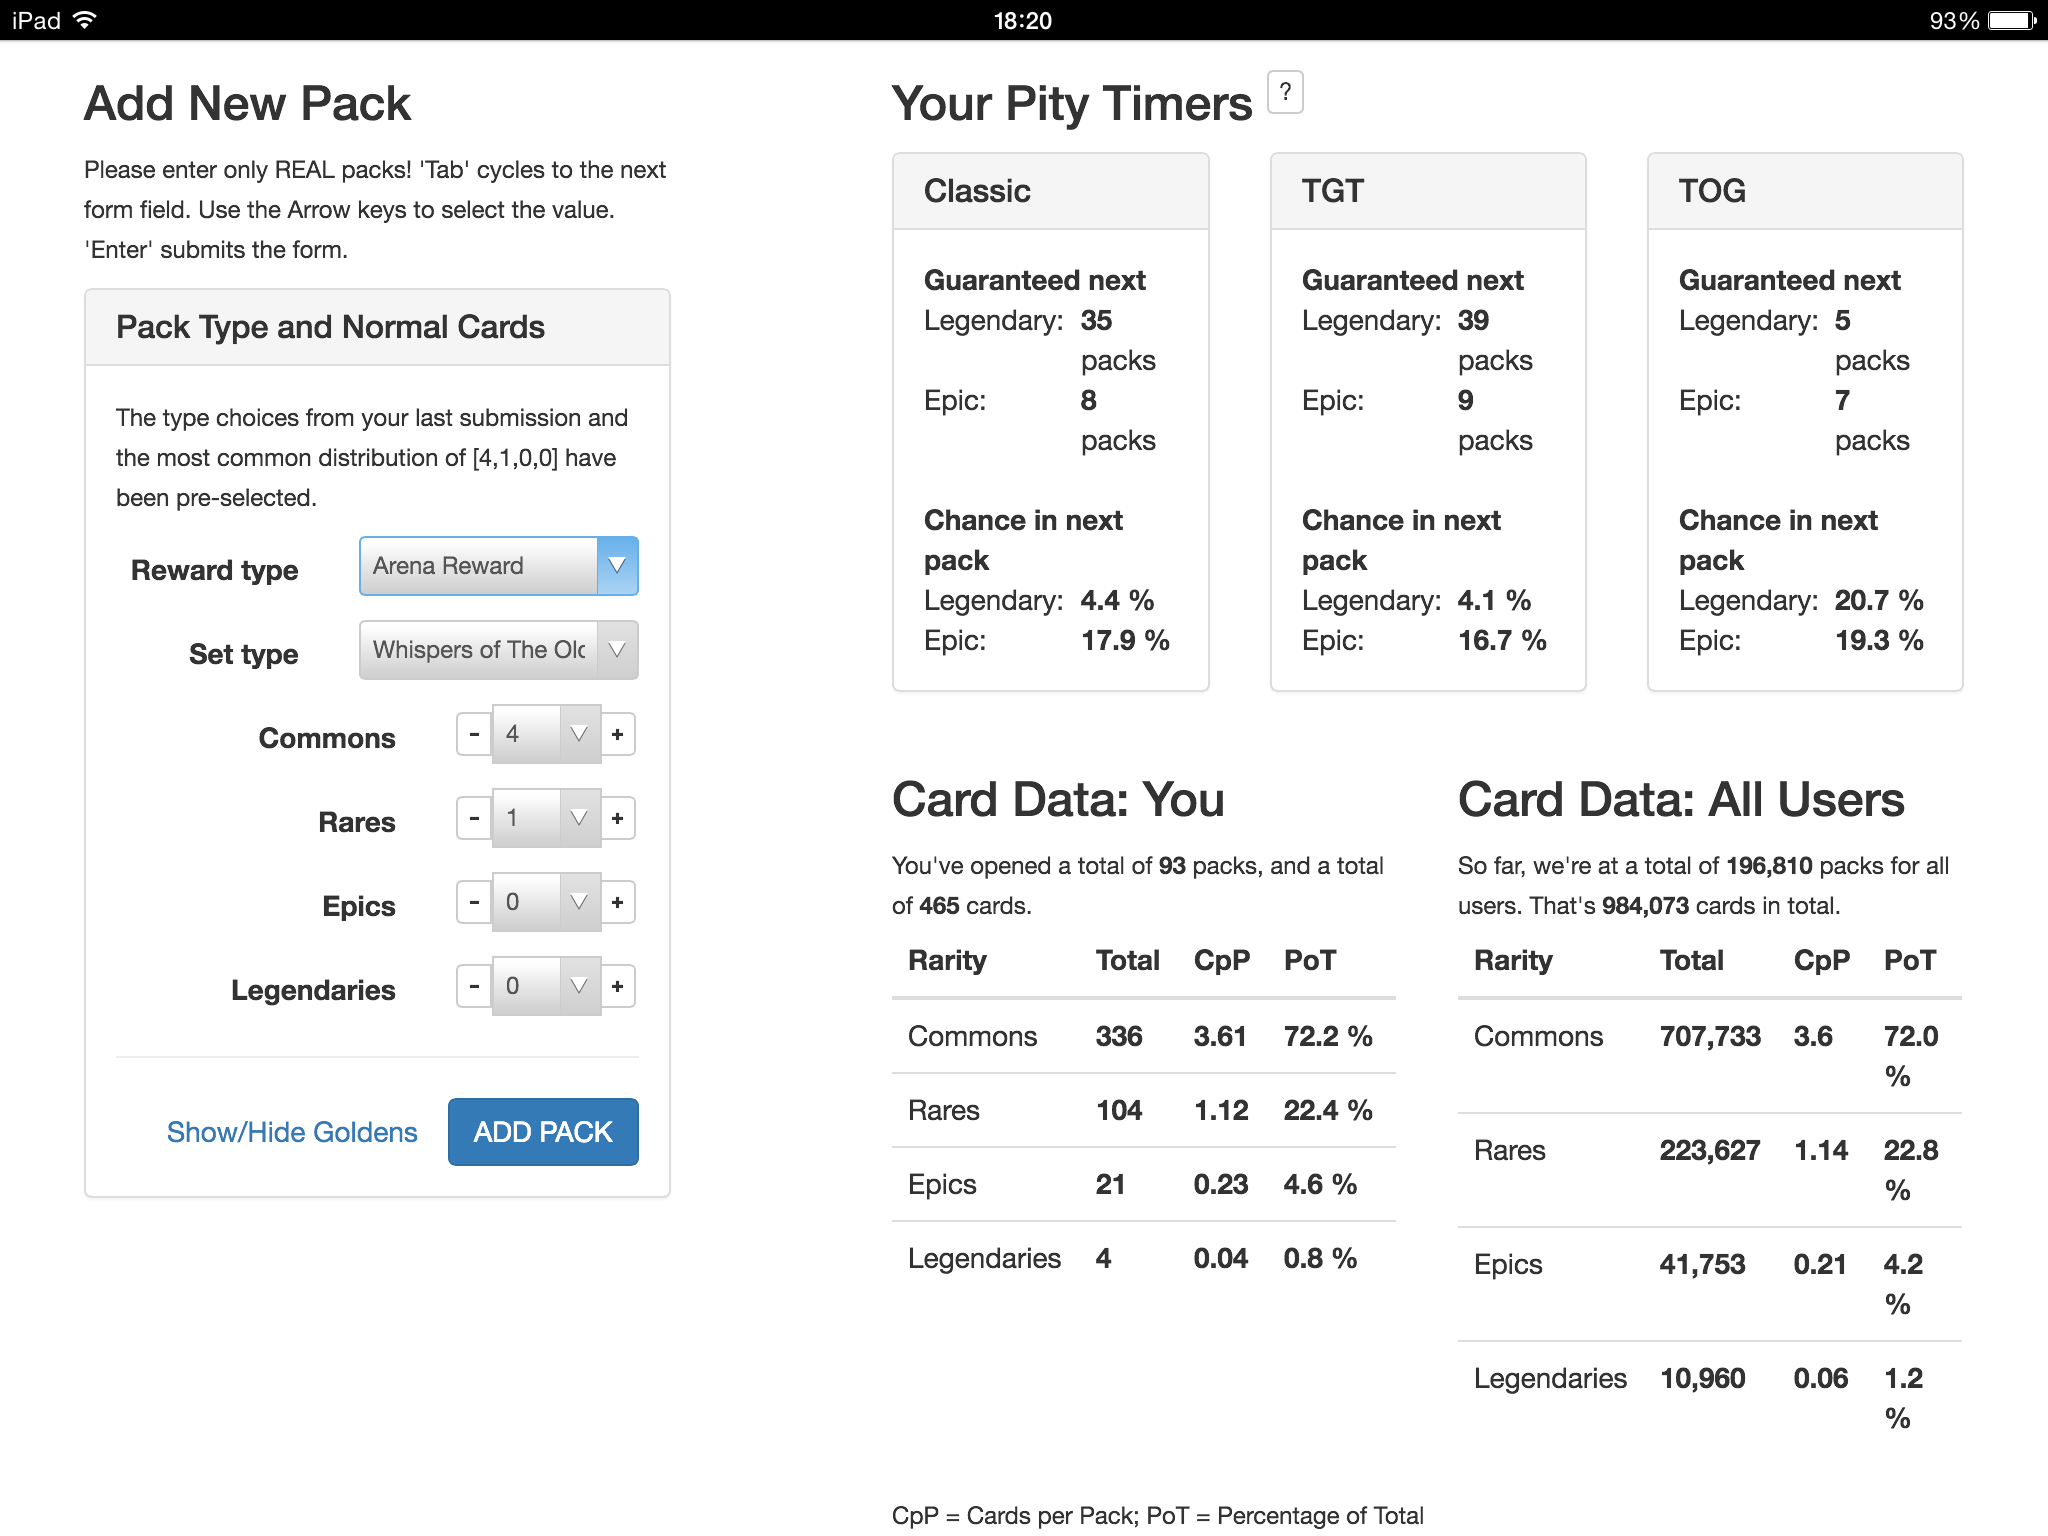Increase Rares with the plus button
Viewport: 2048px width, 1536px height.
pos(618,818)
